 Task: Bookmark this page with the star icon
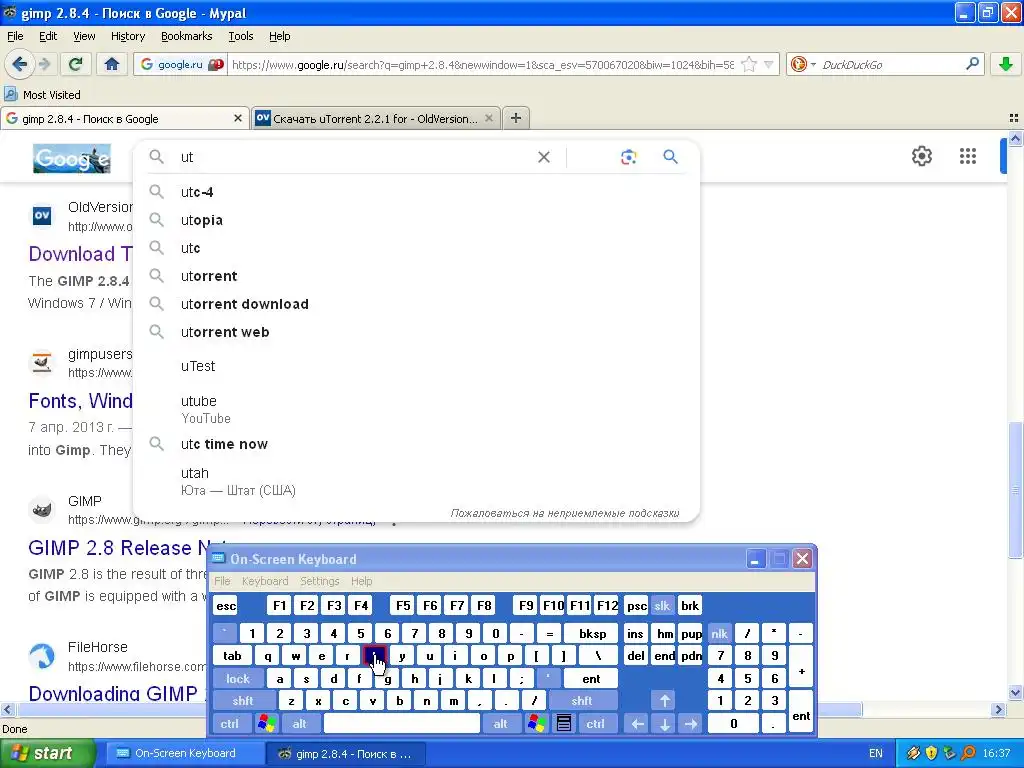coord(749,65)
